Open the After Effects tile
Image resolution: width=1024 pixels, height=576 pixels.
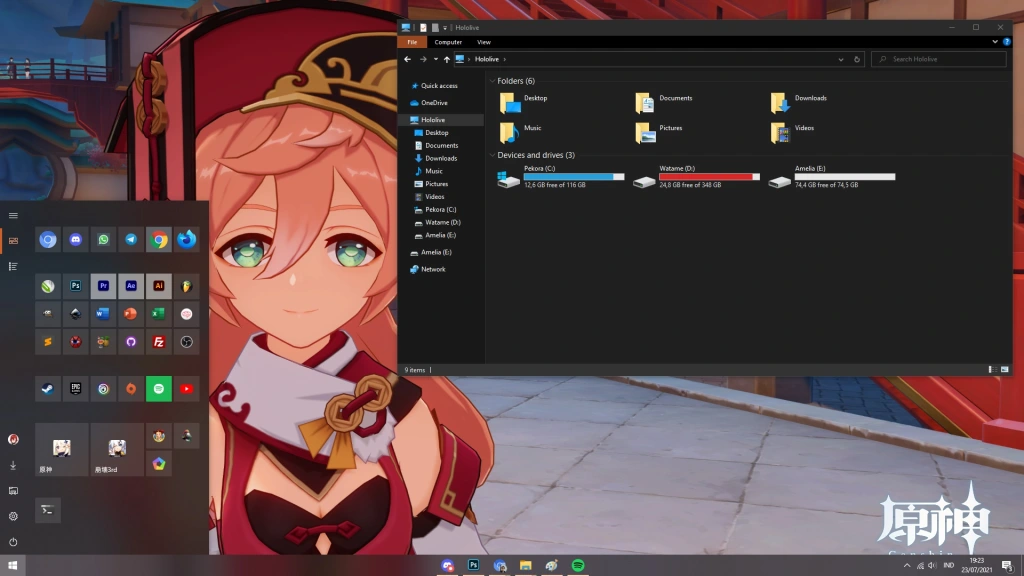[x=131, y=286]
